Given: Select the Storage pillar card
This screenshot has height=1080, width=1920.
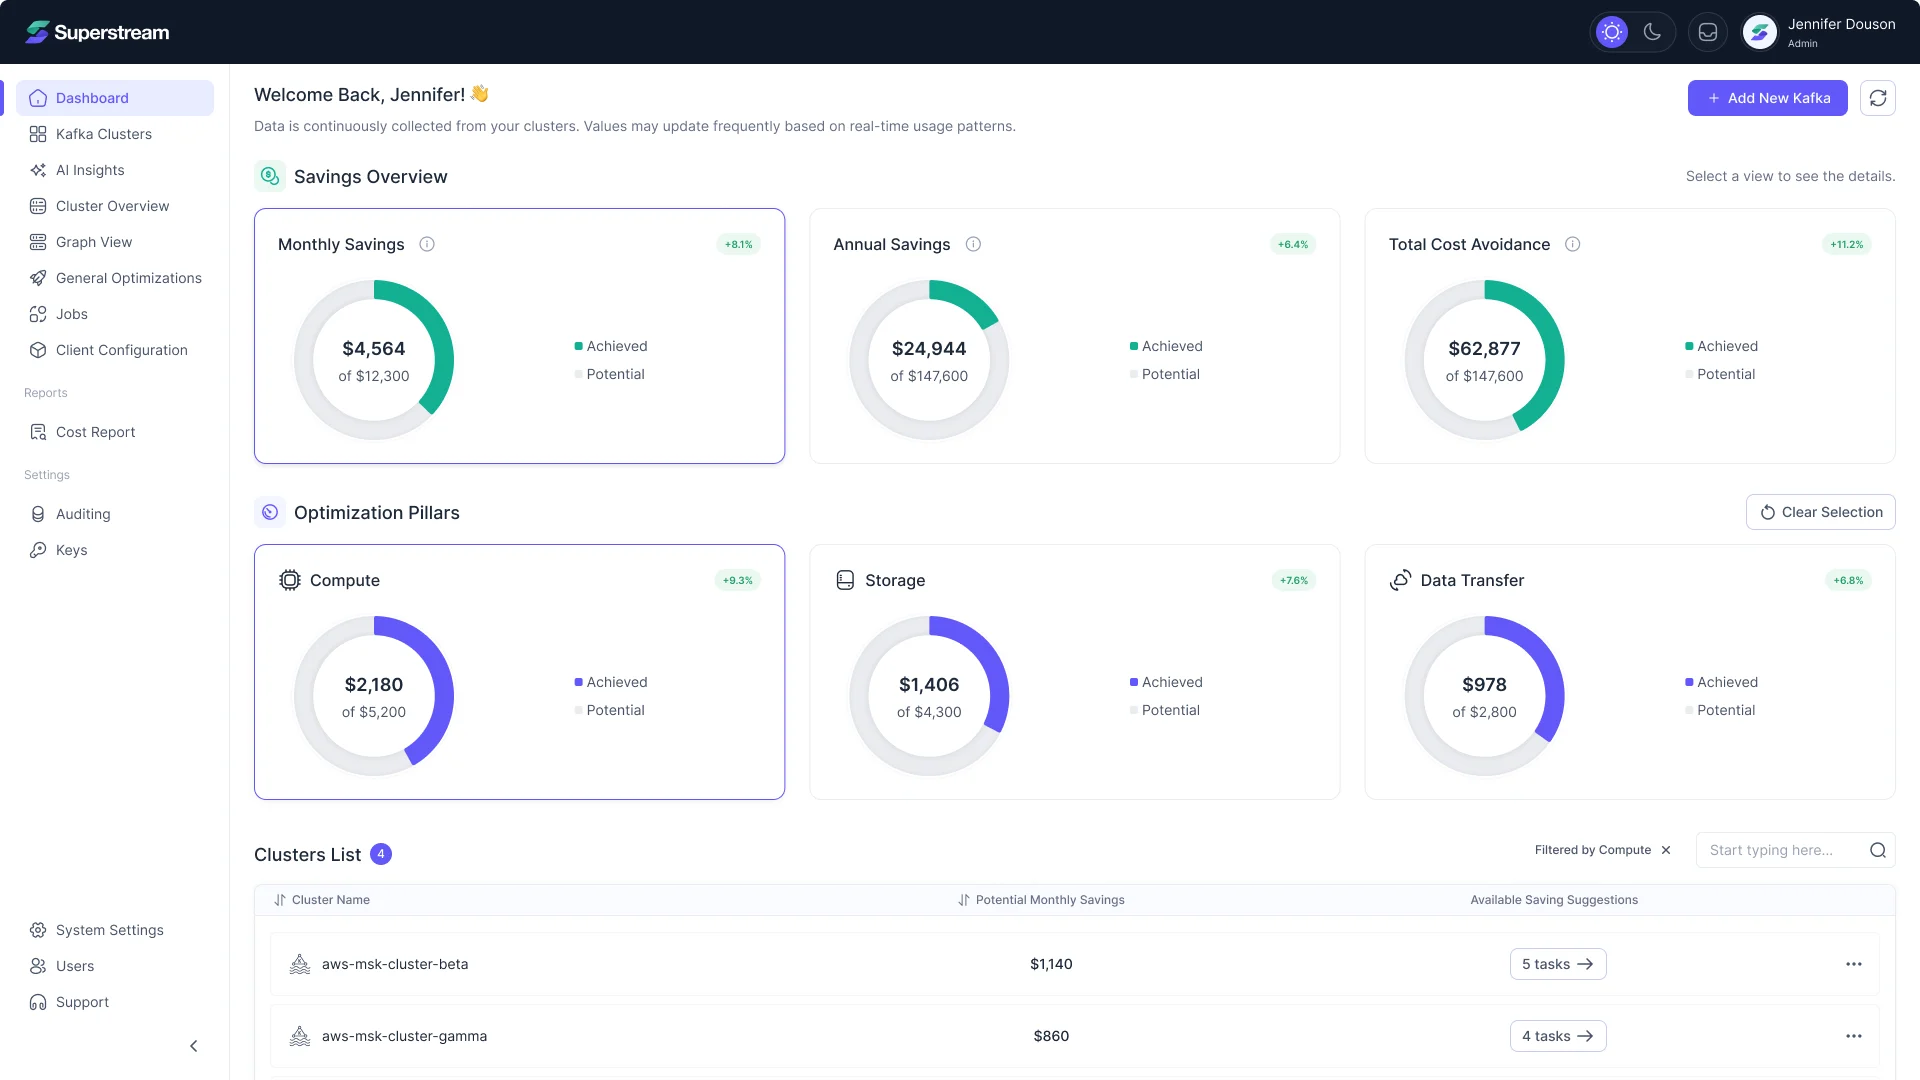Looking at the screenshot, I should tap(1074, 672).
